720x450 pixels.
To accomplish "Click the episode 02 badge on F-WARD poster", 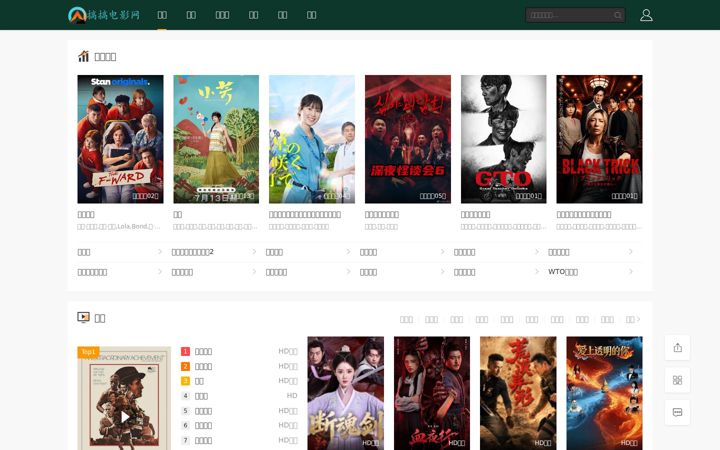I will click(146, 196).
